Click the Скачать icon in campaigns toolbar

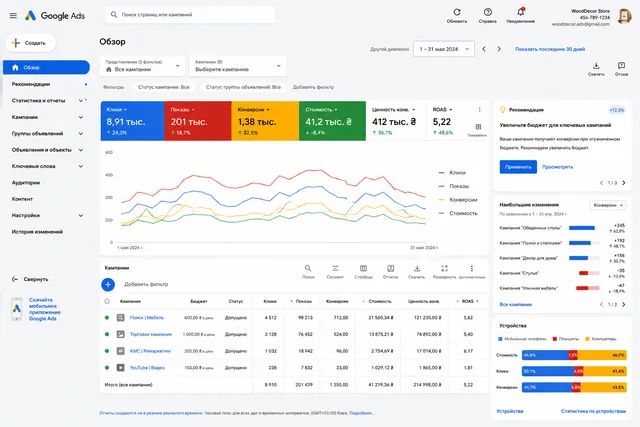417,268
